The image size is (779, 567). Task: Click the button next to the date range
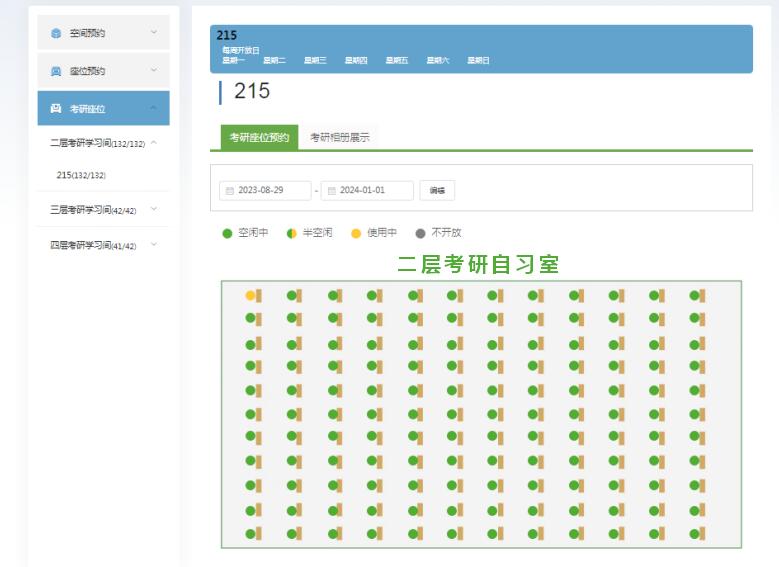(437, 190)
